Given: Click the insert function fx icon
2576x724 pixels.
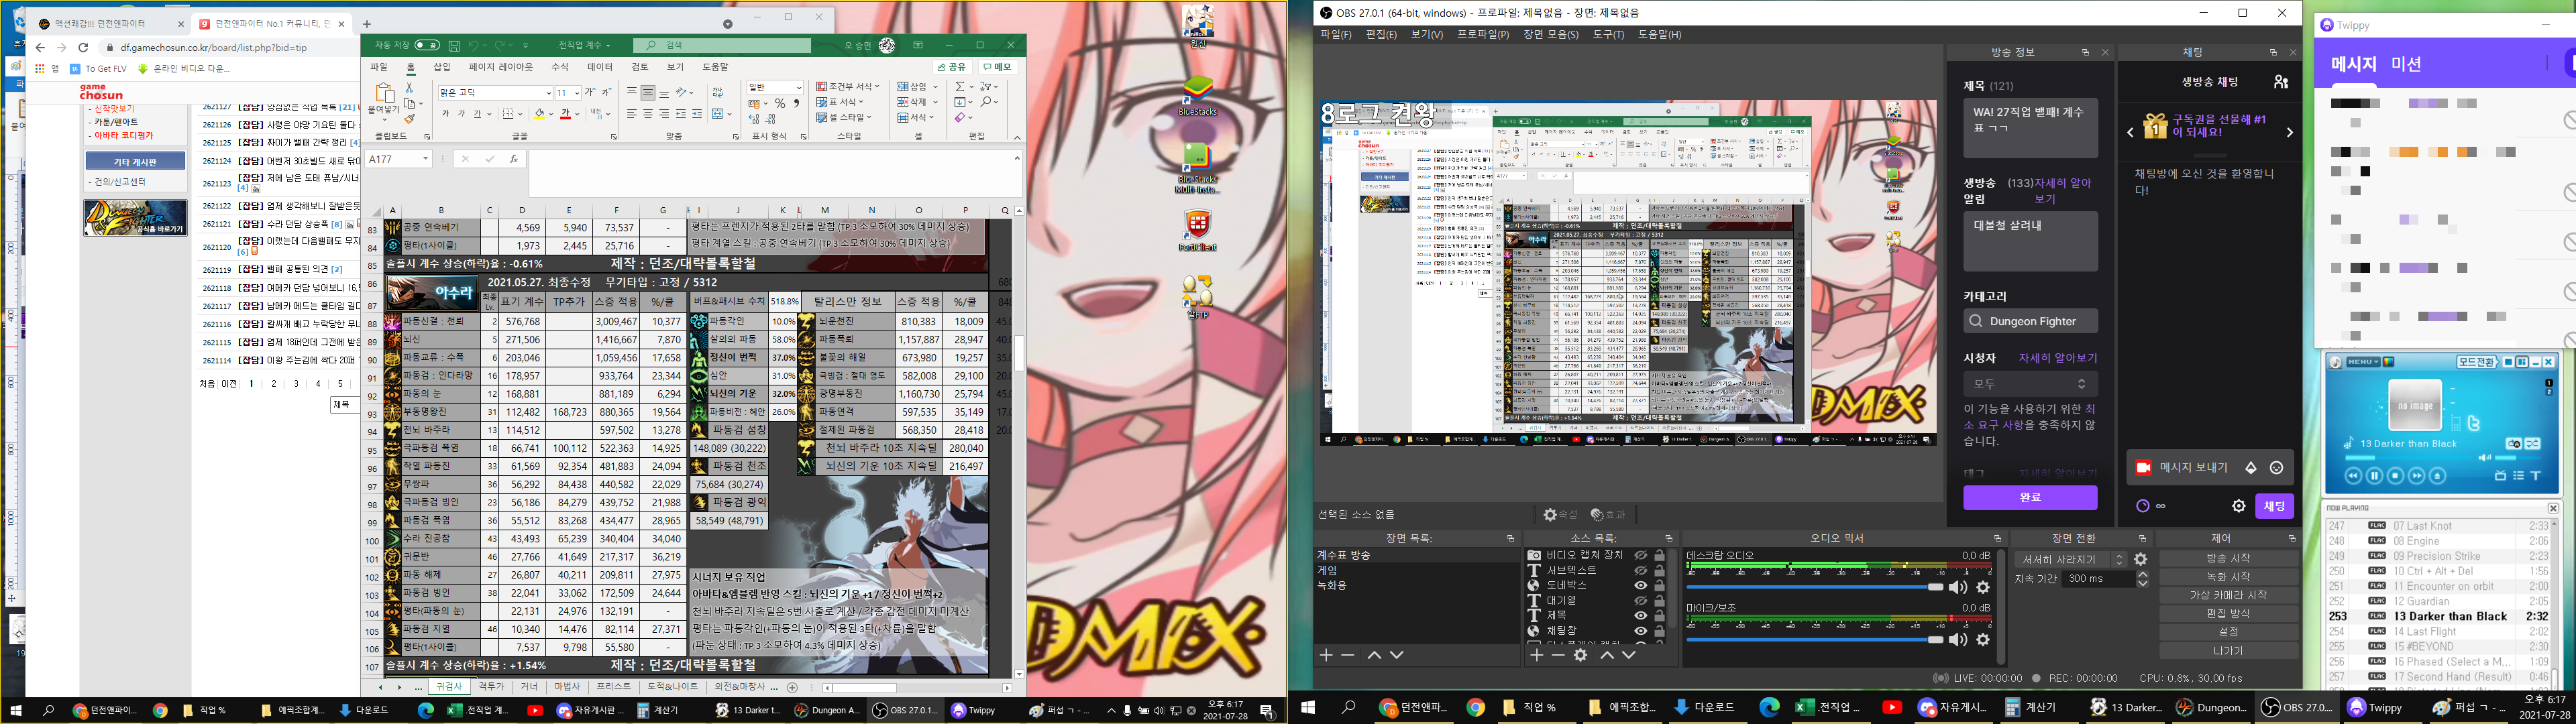Looking at the screenshot, I should click(513, 159).
